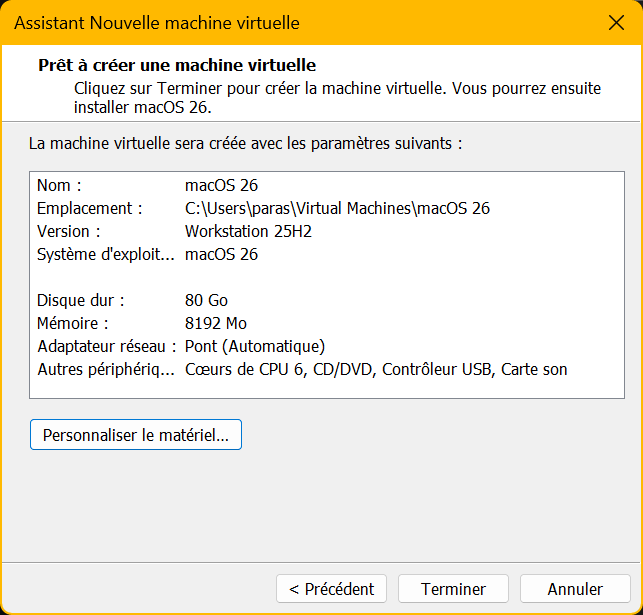643x615 pixels.
Task: Click the Virtual Machines folder path value
Action: pos(337,208)
